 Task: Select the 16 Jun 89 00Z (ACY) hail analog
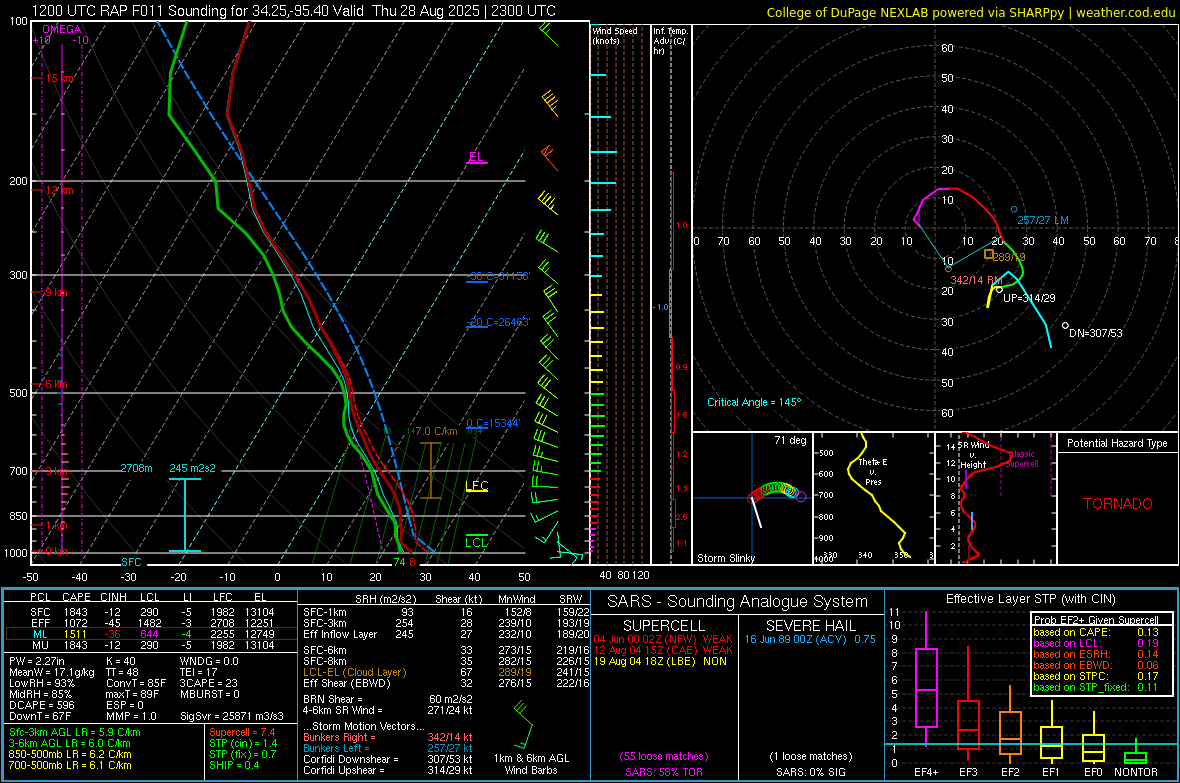[810, 639]
